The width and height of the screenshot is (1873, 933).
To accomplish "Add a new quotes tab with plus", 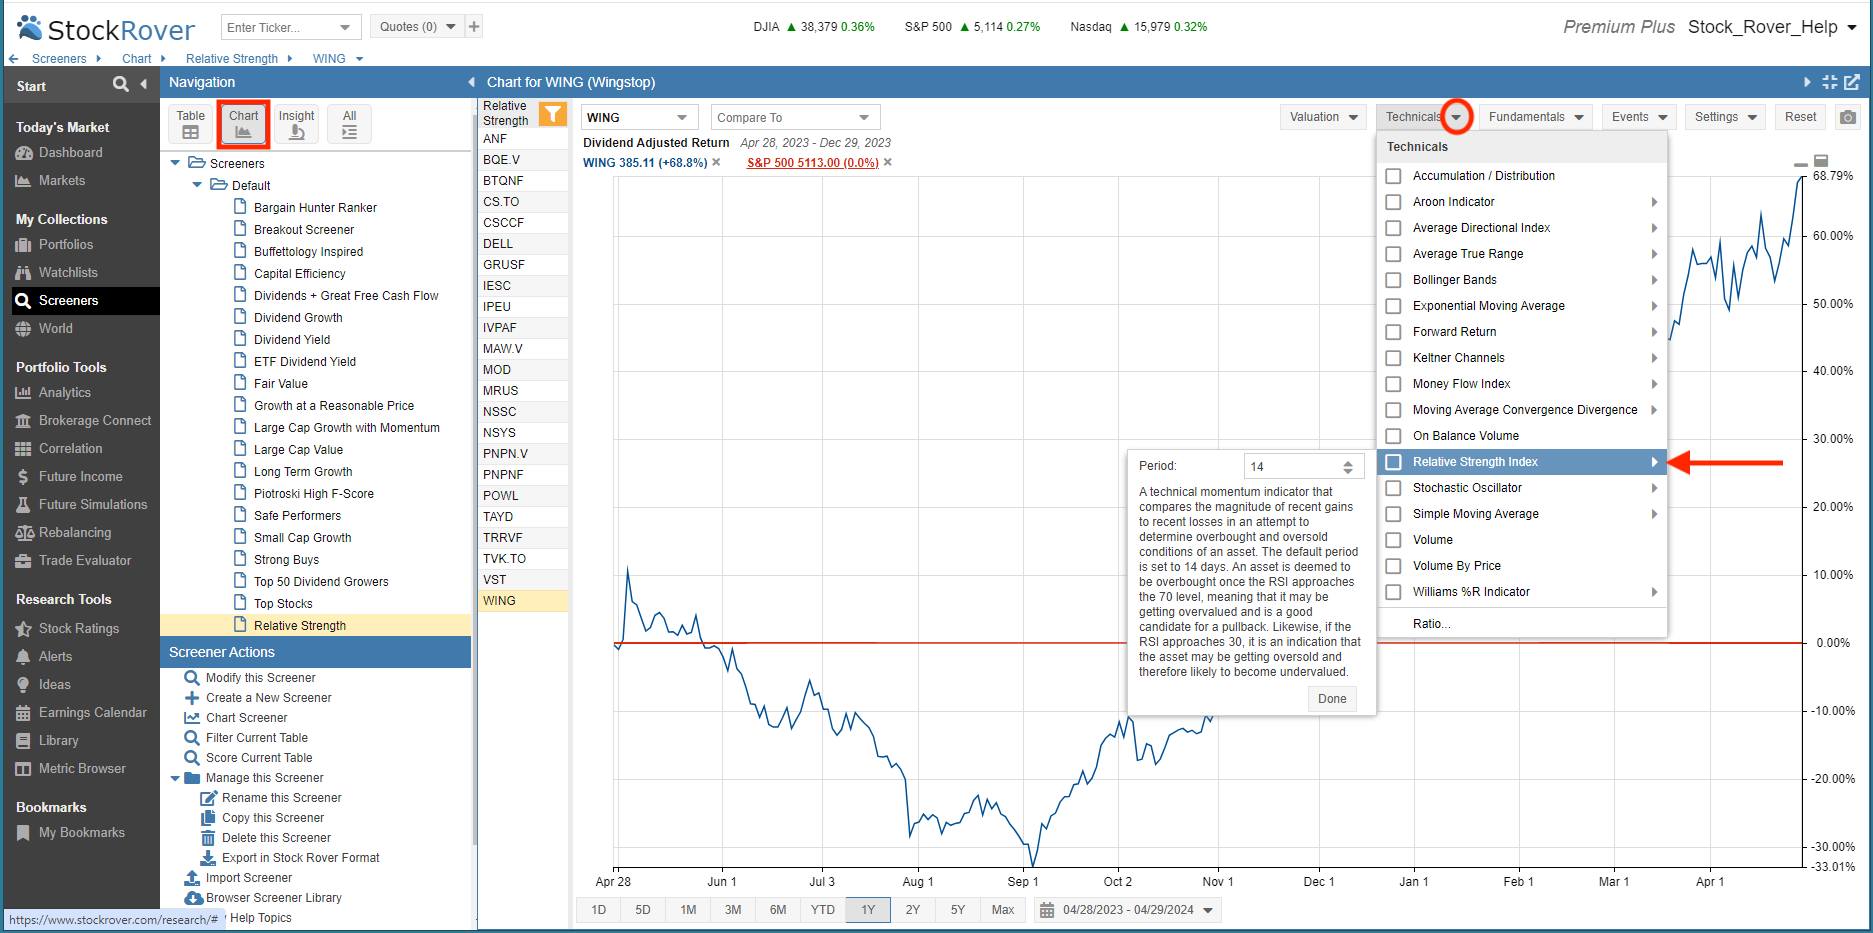I will (x=474, y=27).
